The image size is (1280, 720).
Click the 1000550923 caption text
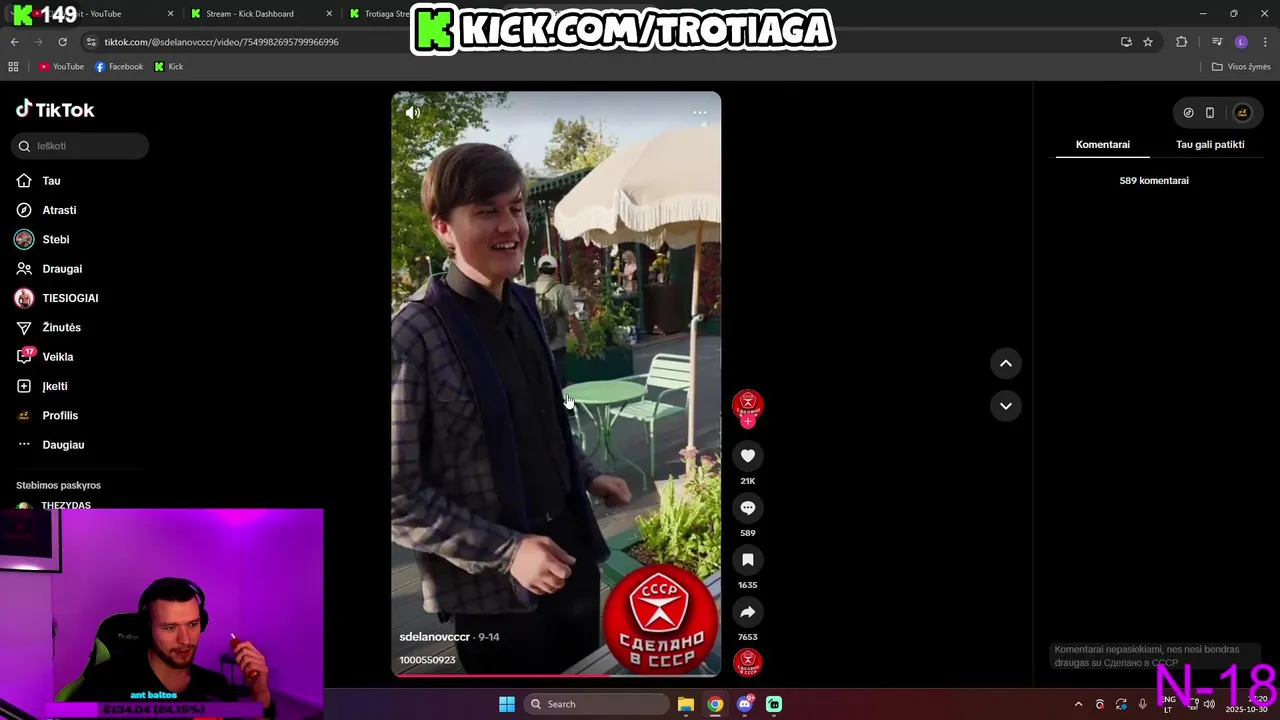pyautogui.click(x=427, y=660)
